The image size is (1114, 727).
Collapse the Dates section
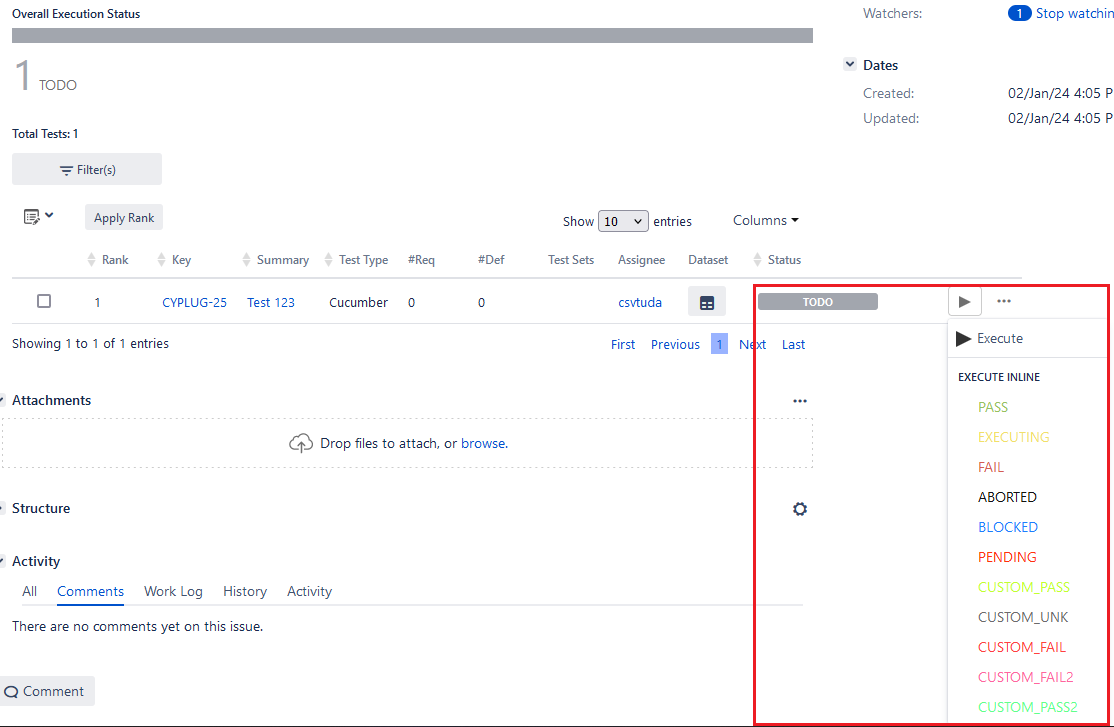coord(850,65)
